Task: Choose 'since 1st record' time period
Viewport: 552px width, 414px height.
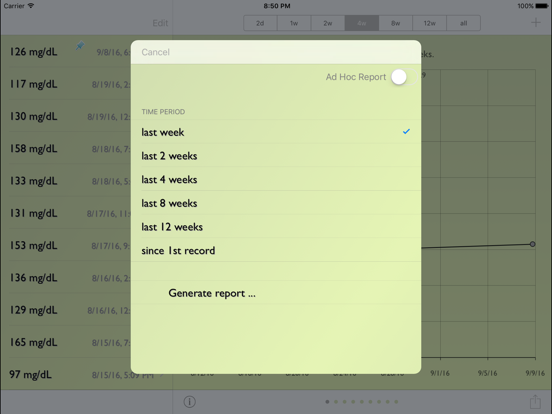Action: click(276, 250)
